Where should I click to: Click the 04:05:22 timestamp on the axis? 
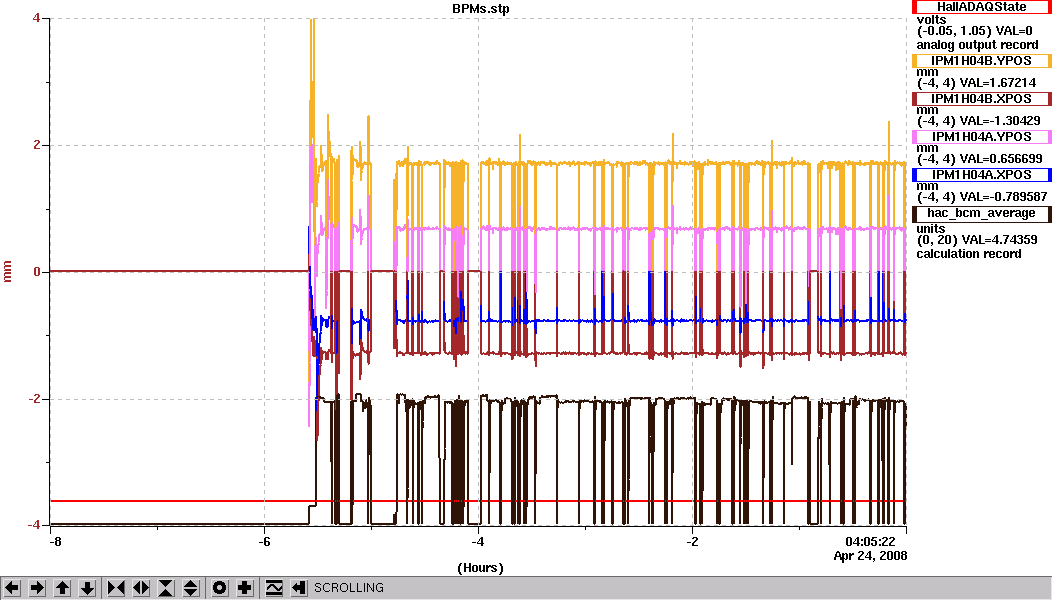click(870, 542)
